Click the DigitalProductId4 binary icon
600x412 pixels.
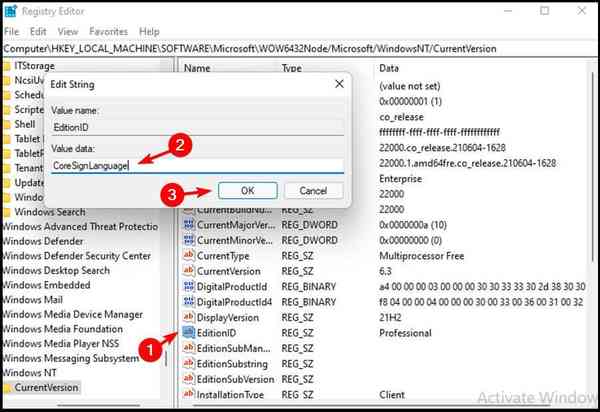click(189, 302)
